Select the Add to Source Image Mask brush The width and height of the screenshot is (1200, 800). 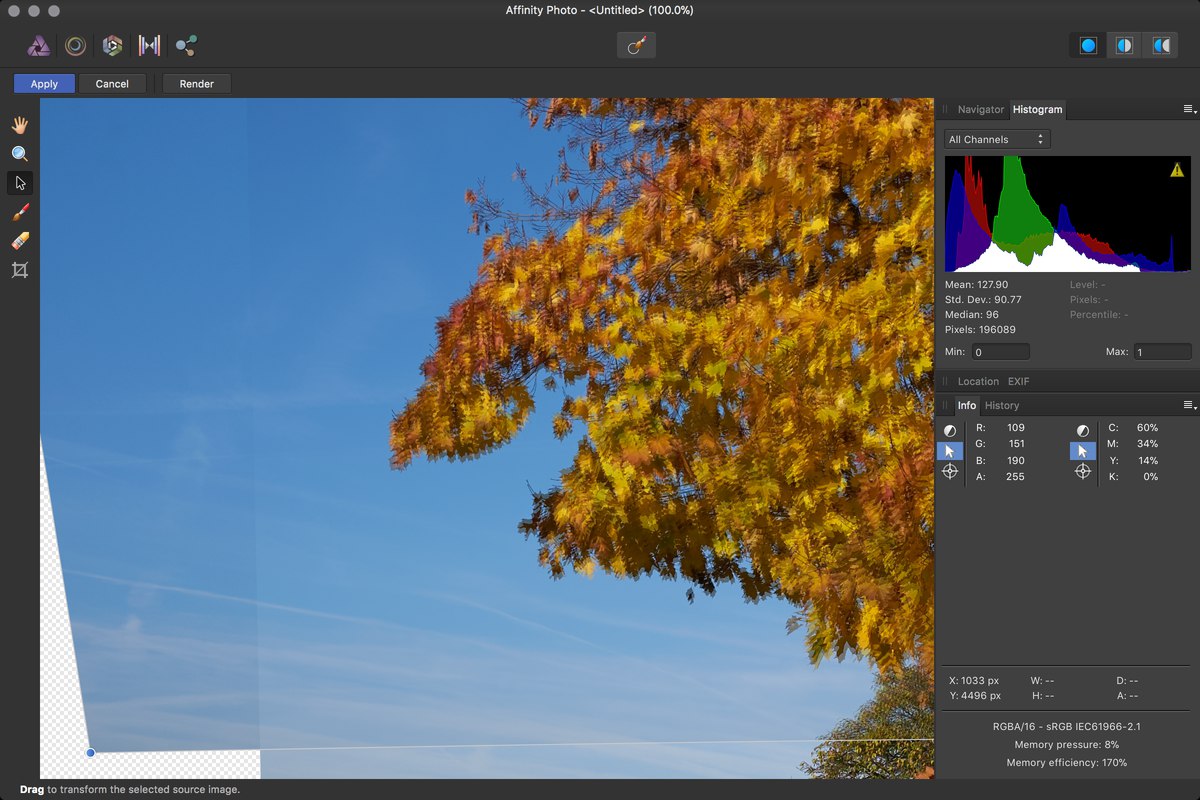[20, 212]
